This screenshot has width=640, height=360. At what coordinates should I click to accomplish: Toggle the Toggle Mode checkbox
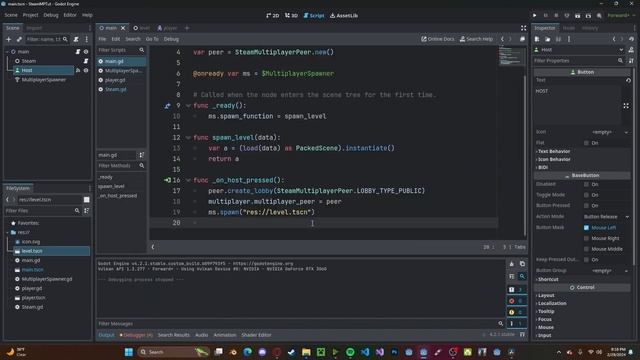click(587, 195)
